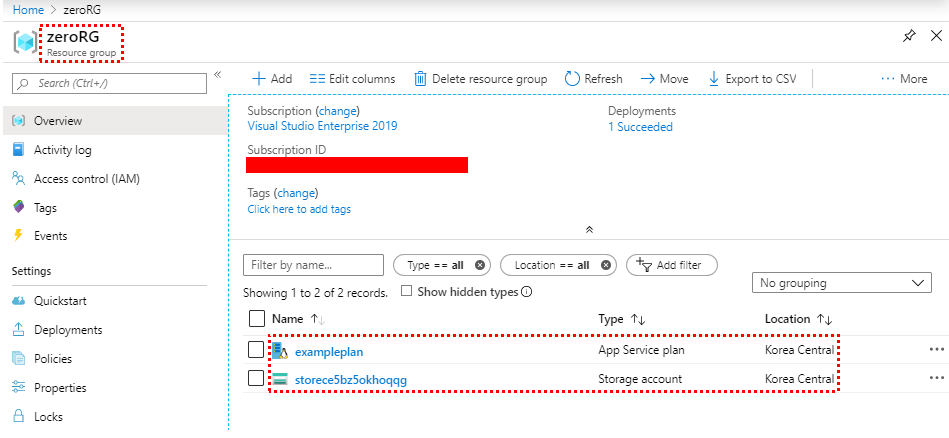The width and height of the screenshot is (949, 438).
Task: Open the Events menu item
Action: (114, 236)
